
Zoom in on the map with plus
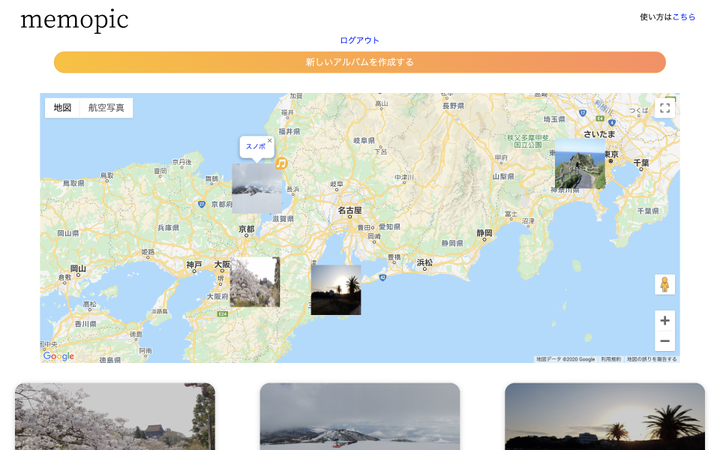click(x=664, y=321)
